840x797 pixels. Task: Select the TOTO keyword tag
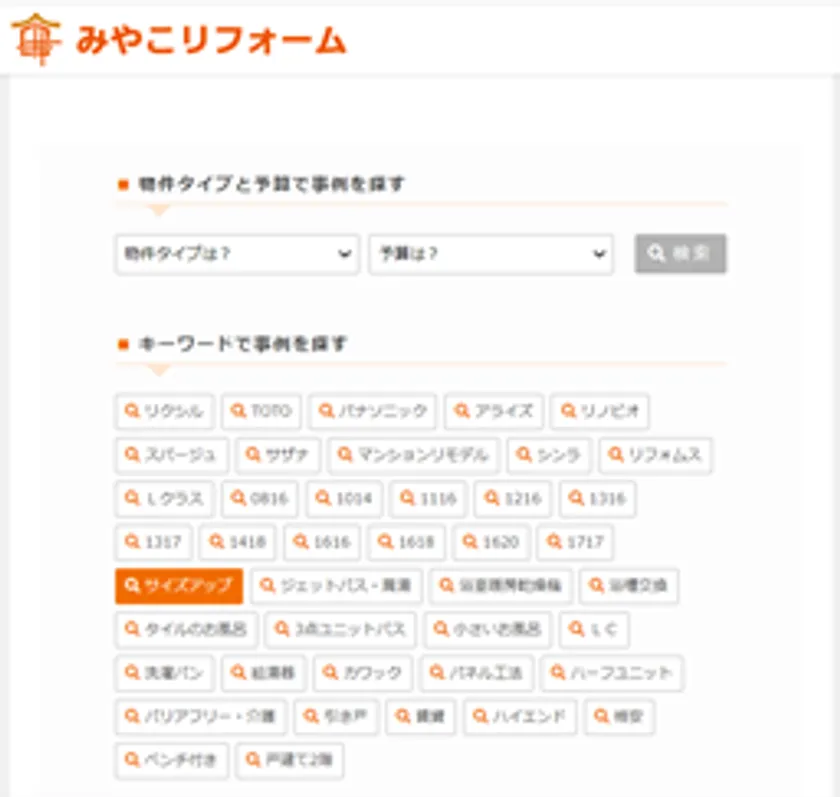[x=261, y=411]
